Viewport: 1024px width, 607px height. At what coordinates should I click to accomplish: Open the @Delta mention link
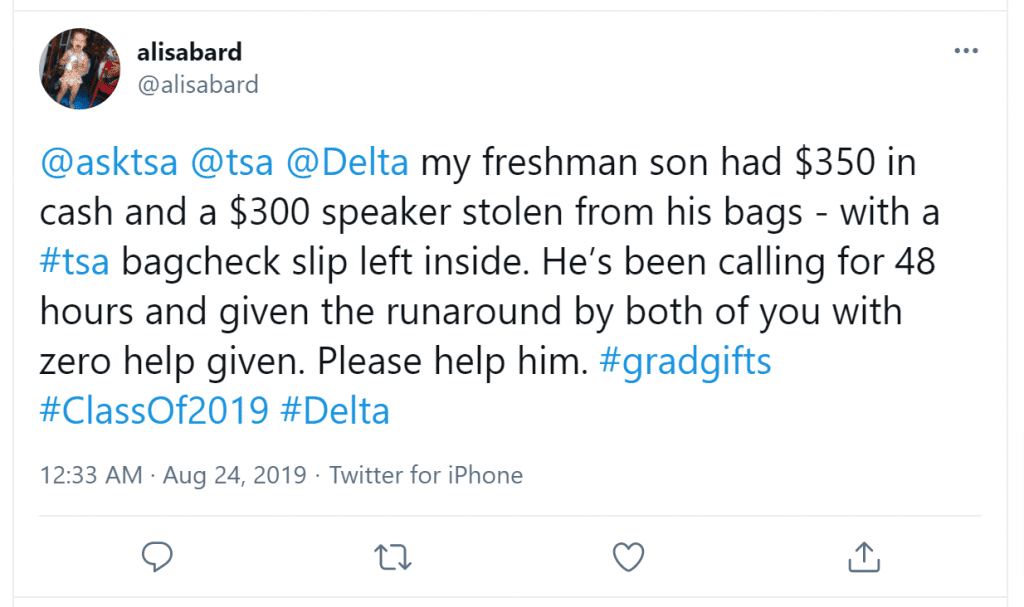point(347,162)
